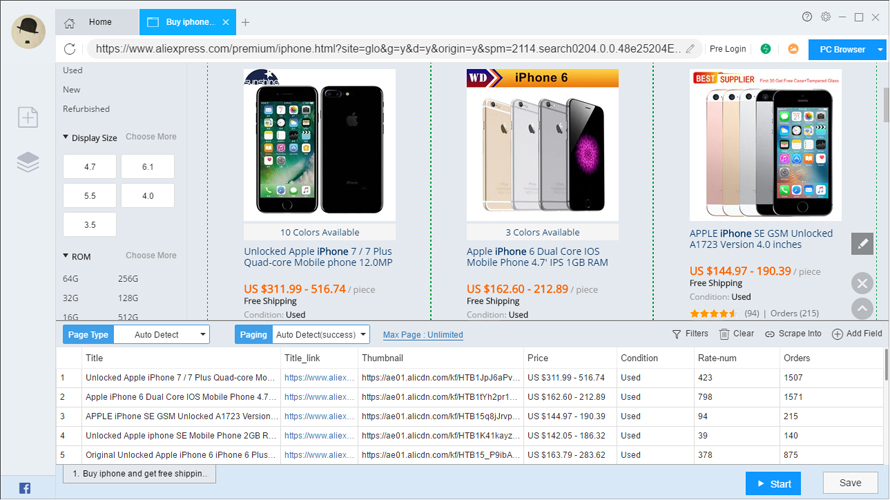Add a new tab with plus icon

(245, 23)
